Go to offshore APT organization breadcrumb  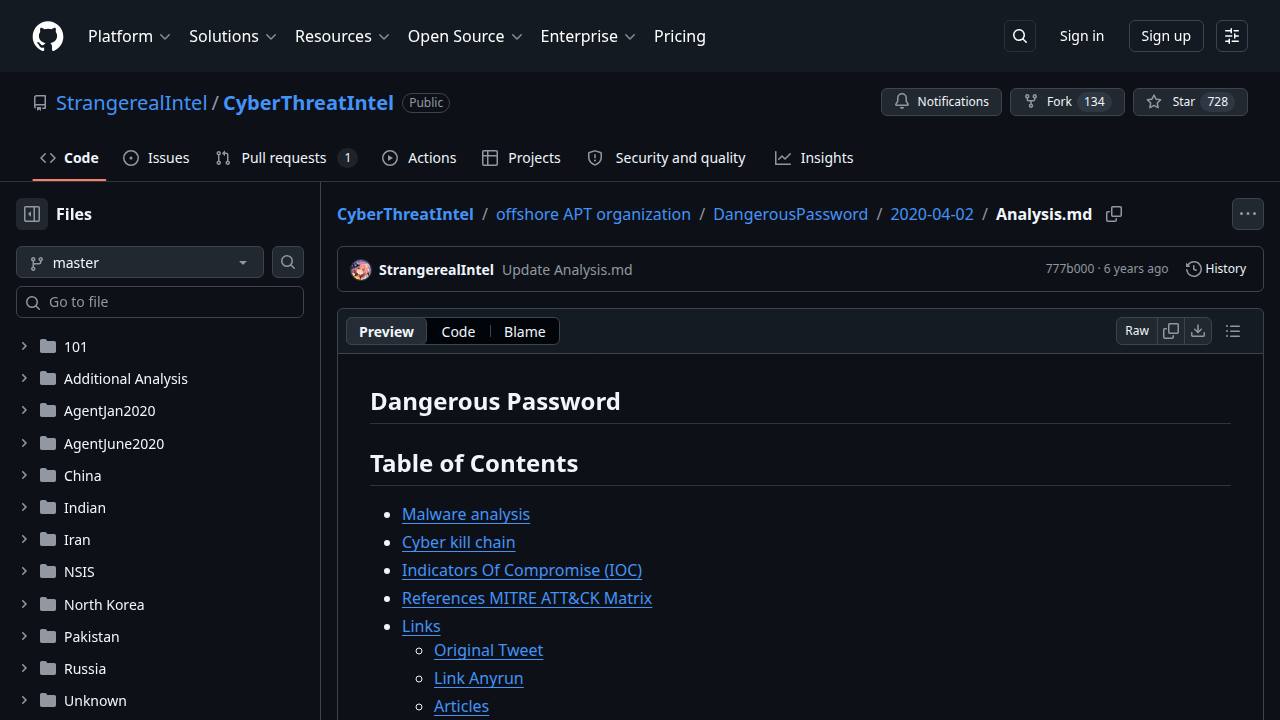tap(593, 214)
